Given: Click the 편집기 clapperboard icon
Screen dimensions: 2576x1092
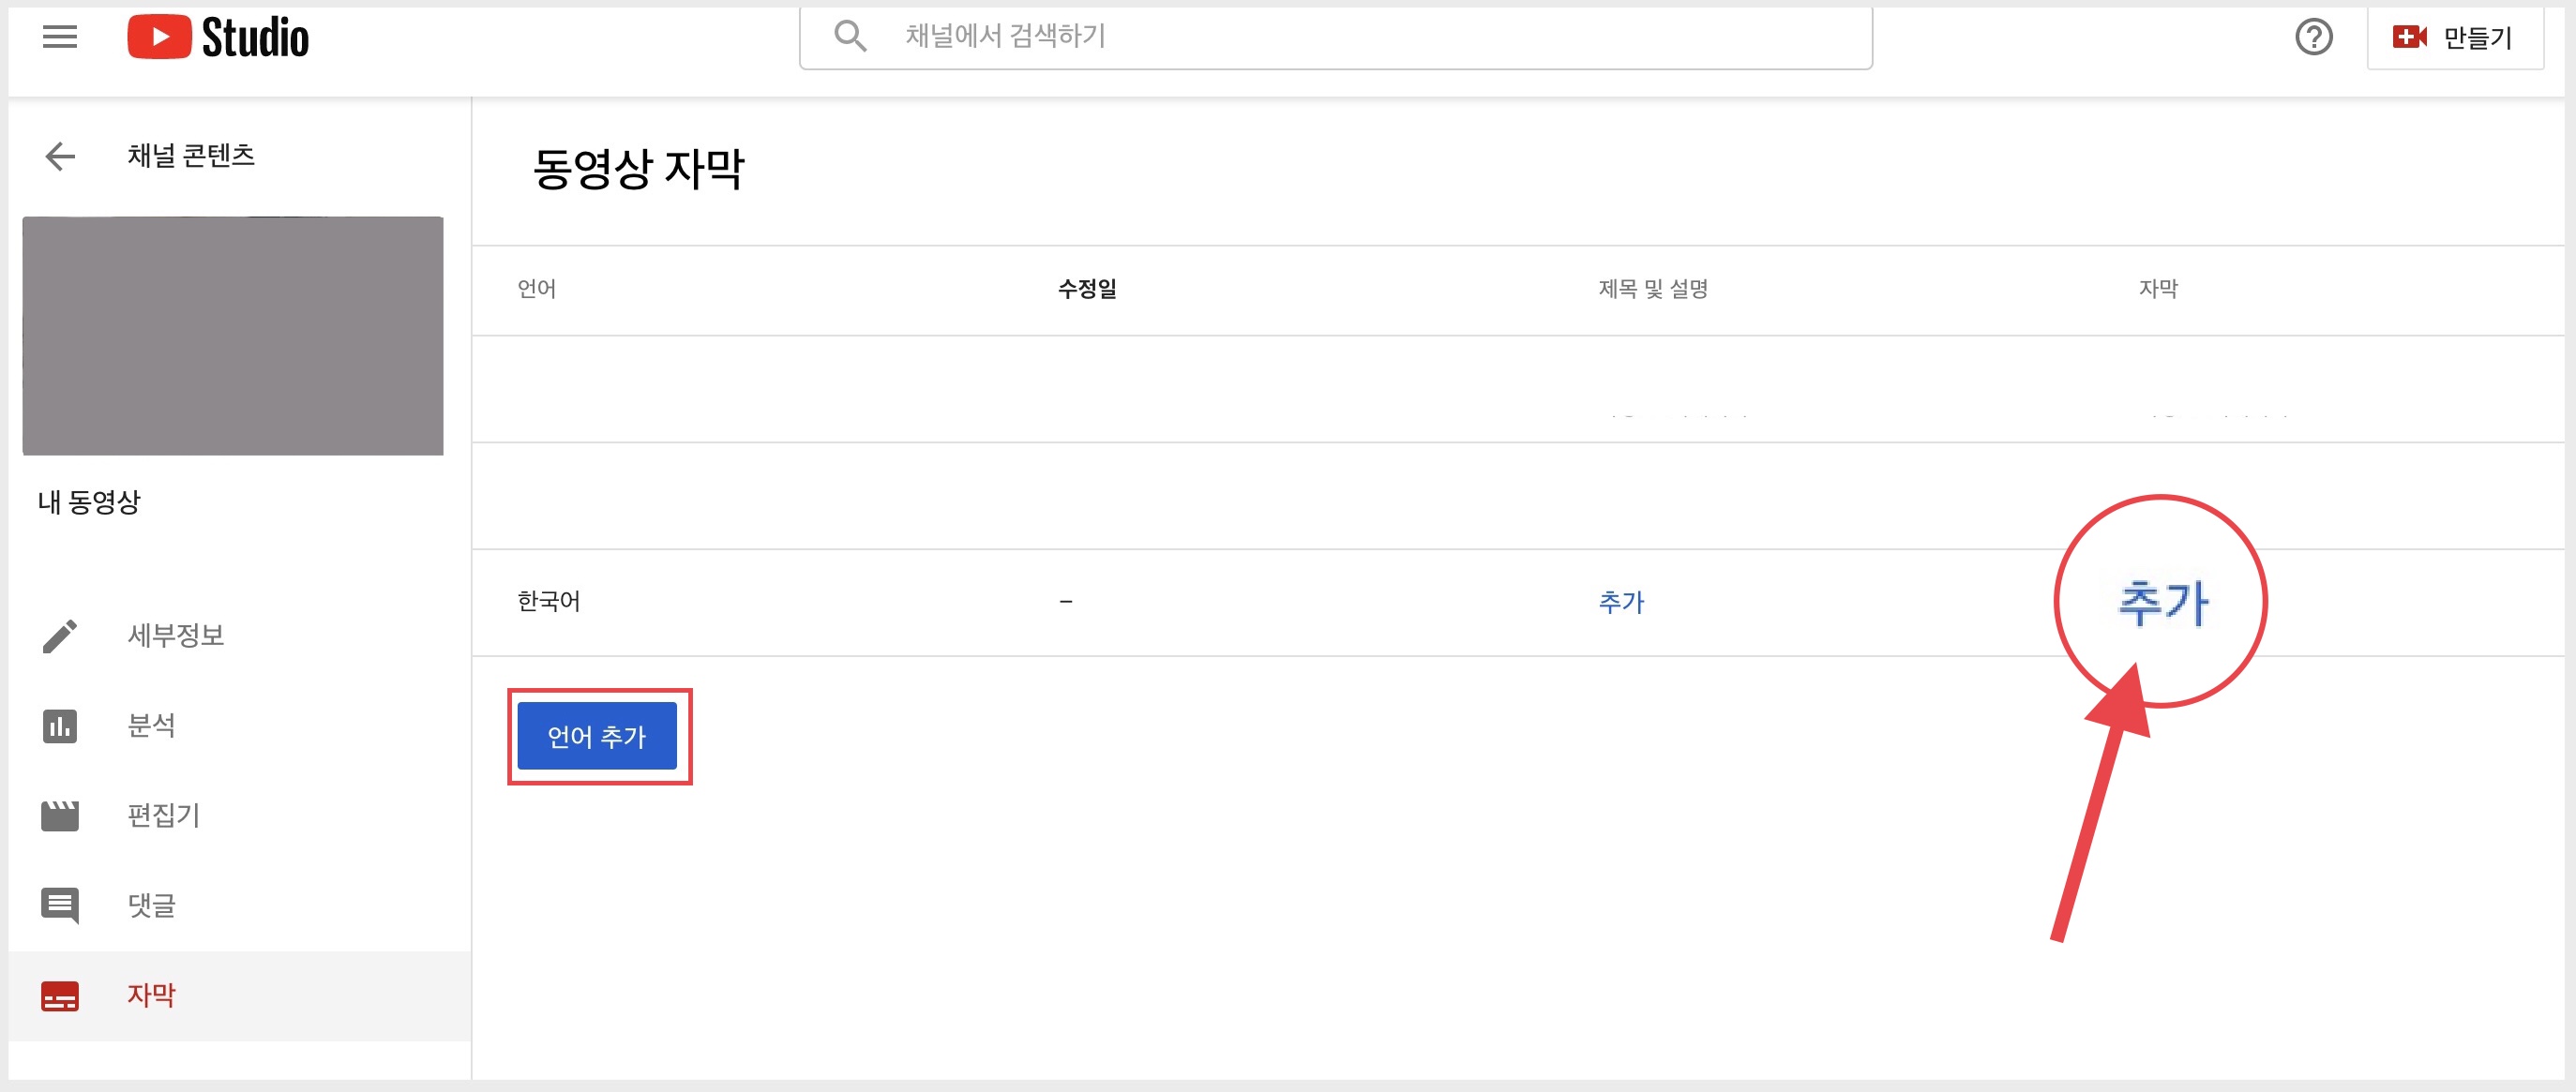Looking at the screenshot, I should 60,816.
